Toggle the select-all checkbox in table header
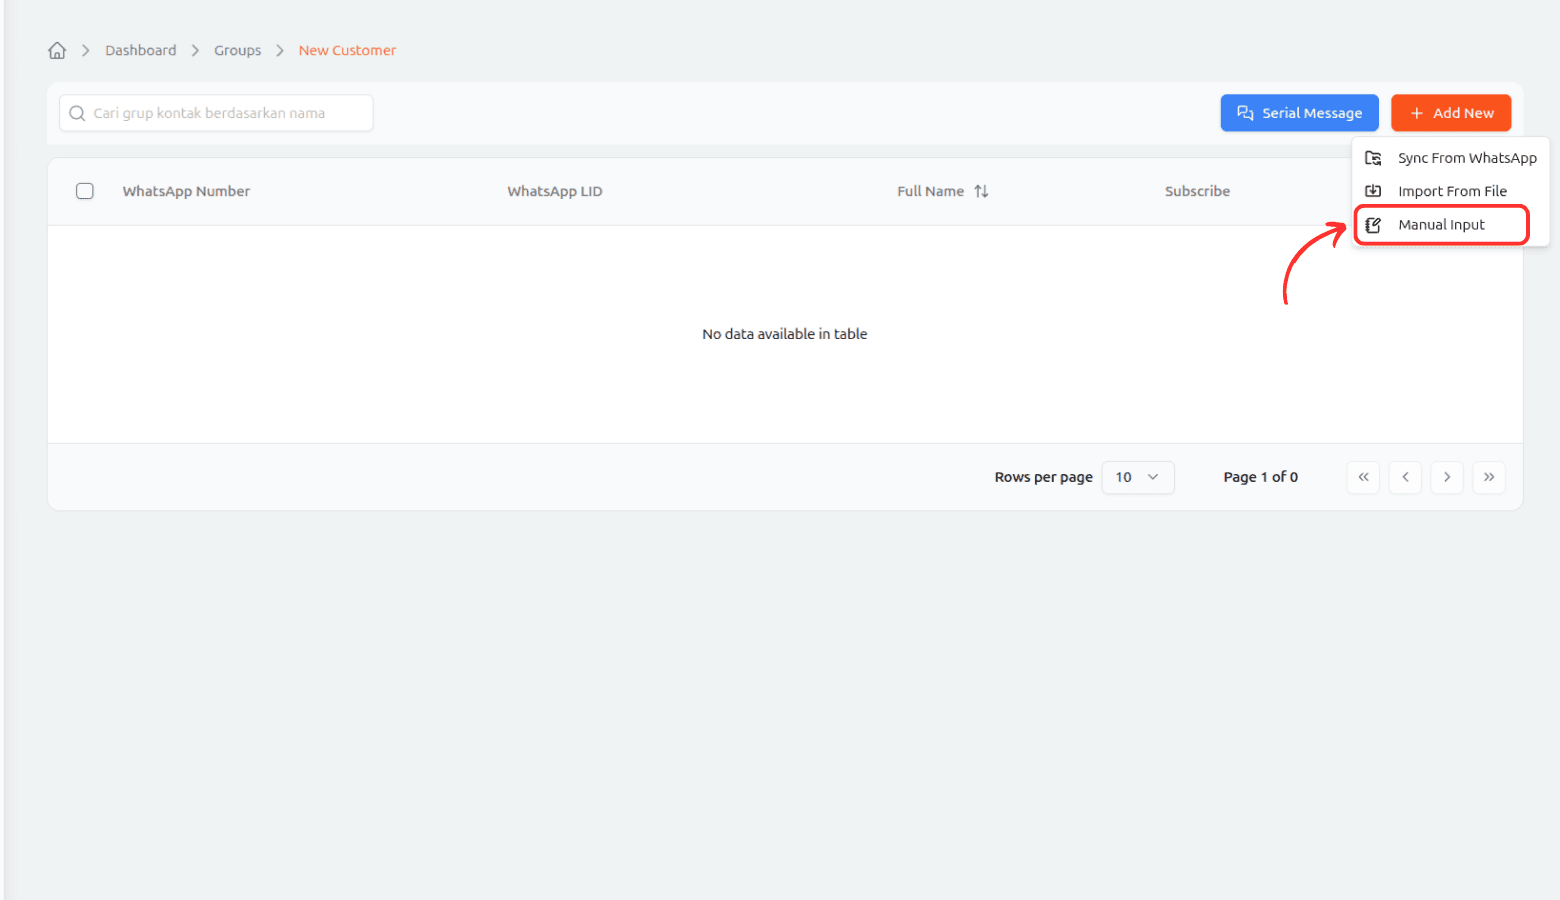The width and height of the screenshot is (1560, 900). point(85,191)
